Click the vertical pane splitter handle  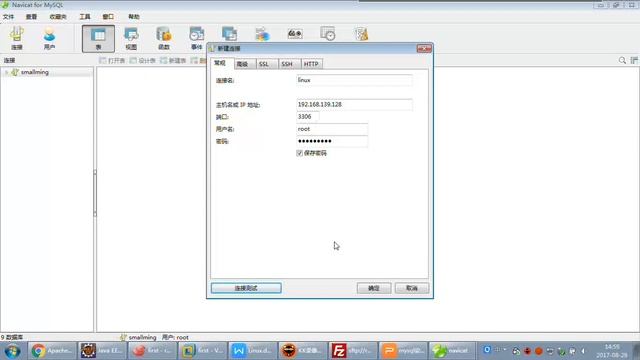click(x=95, y=193)
